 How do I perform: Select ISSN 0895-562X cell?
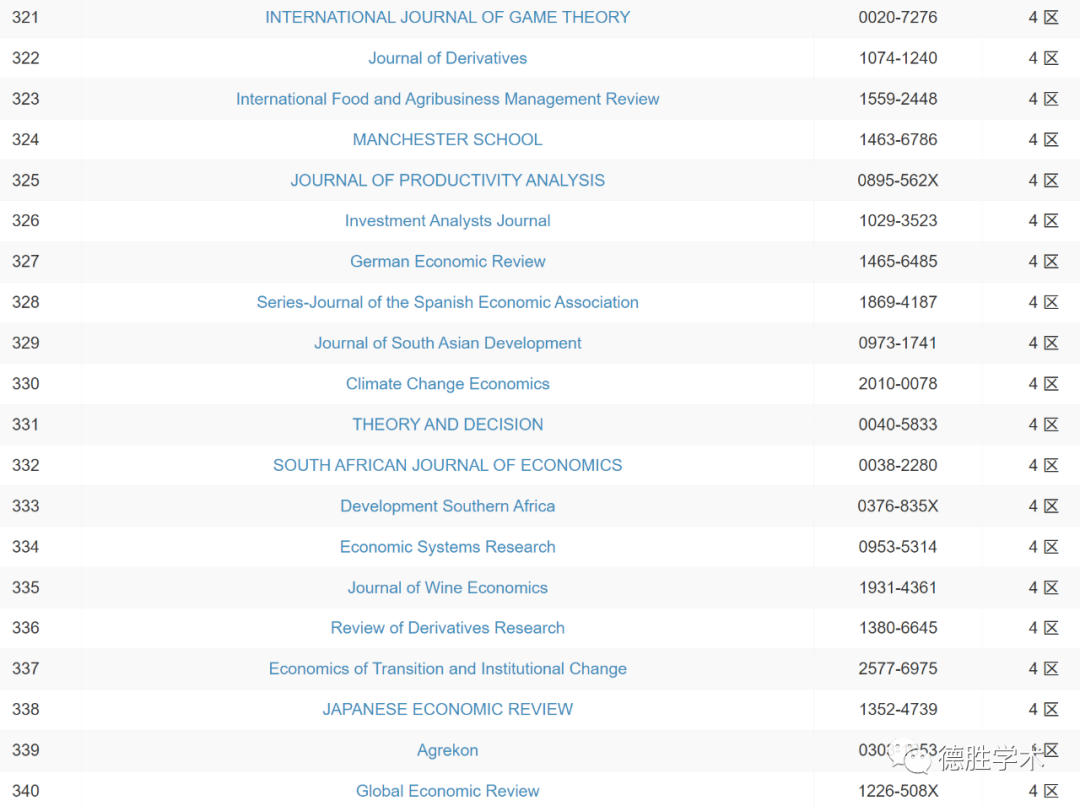[897, 180]
